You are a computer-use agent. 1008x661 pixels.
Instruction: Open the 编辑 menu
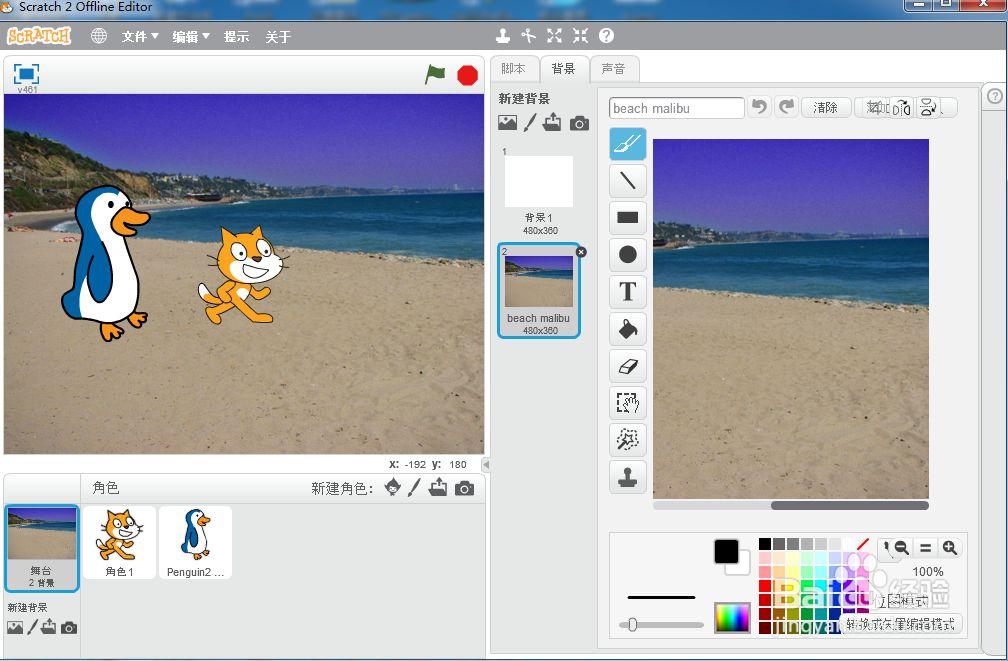pyautogui.click(x=191, y=37)
